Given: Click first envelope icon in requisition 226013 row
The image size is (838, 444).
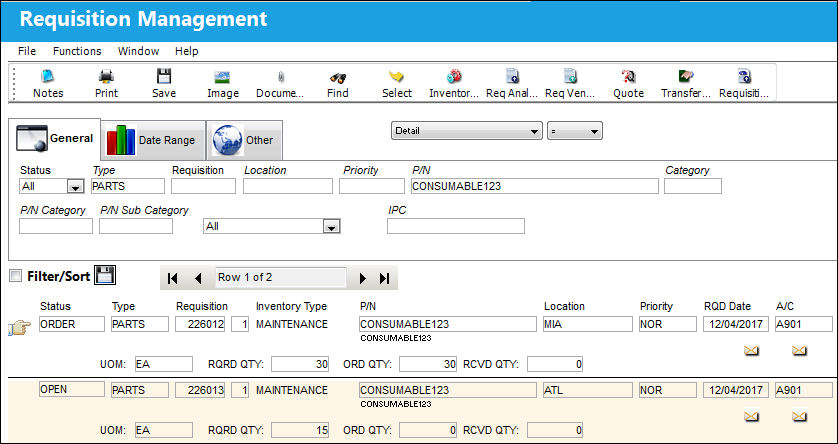Looking at the screenshot, I should 751,416.
